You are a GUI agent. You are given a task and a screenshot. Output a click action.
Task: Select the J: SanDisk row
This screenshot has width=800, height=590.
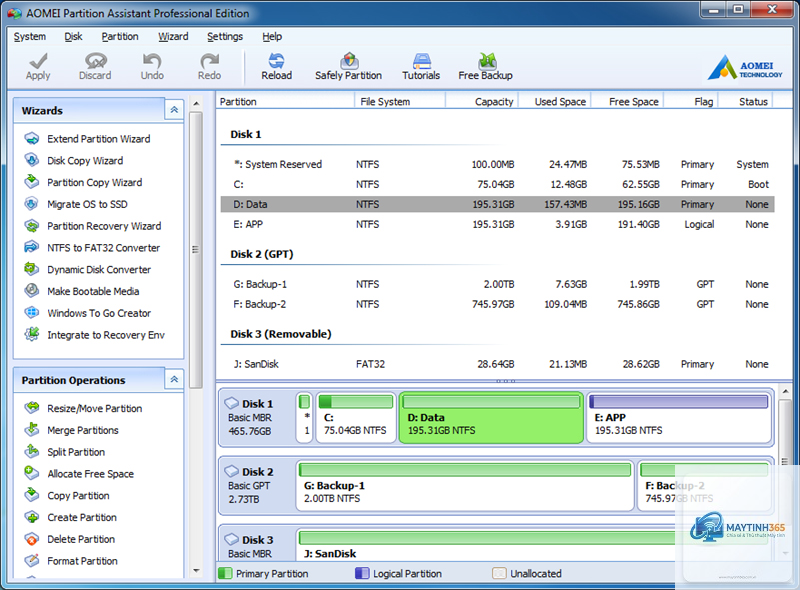pyautogui.click(x=497, y=364)
